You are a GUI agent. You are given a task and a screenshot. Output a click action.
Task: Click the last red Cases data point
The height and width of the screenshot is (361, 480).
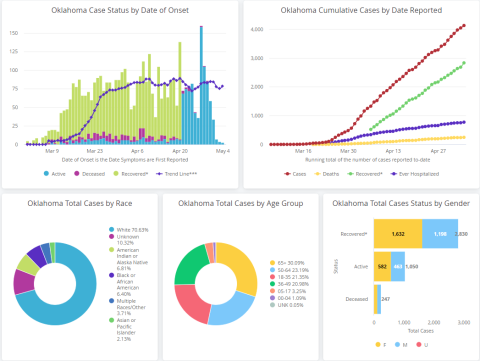click(x=464, y=25)
